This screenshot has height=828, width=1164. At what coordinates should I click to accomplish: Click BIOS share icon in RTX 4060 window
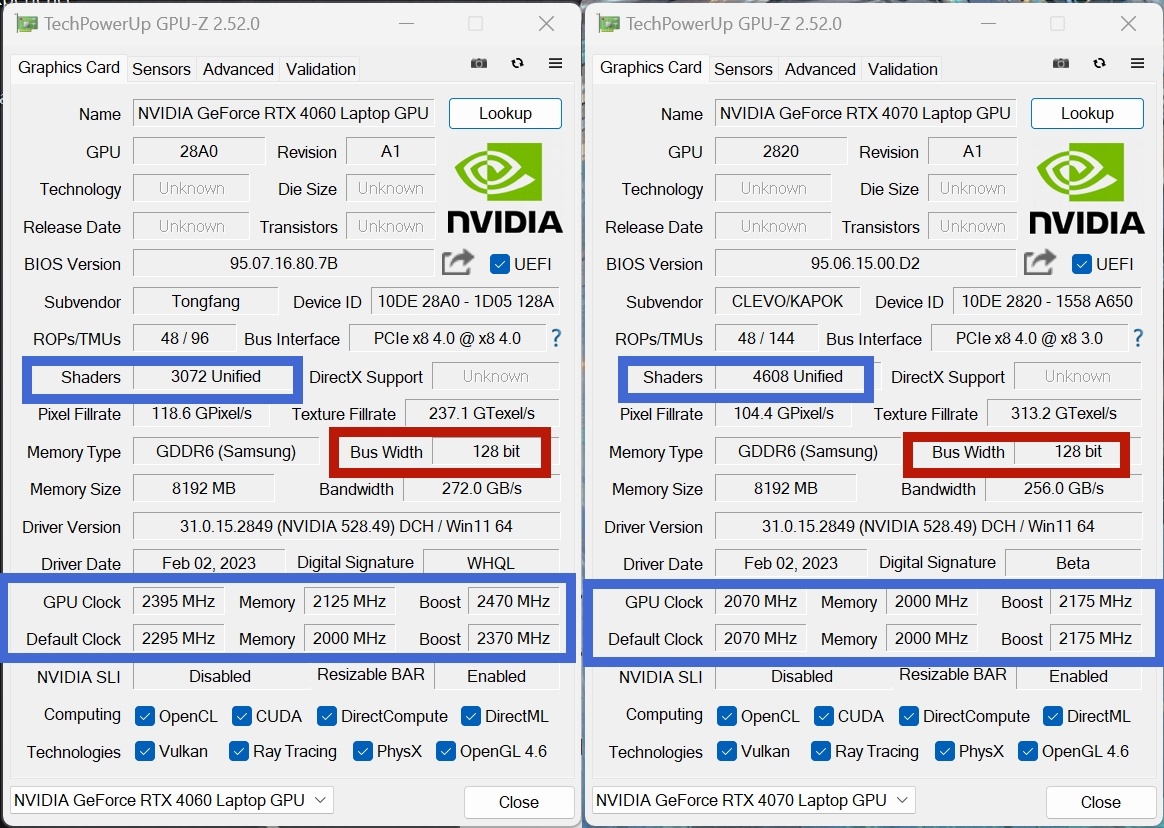458,263
